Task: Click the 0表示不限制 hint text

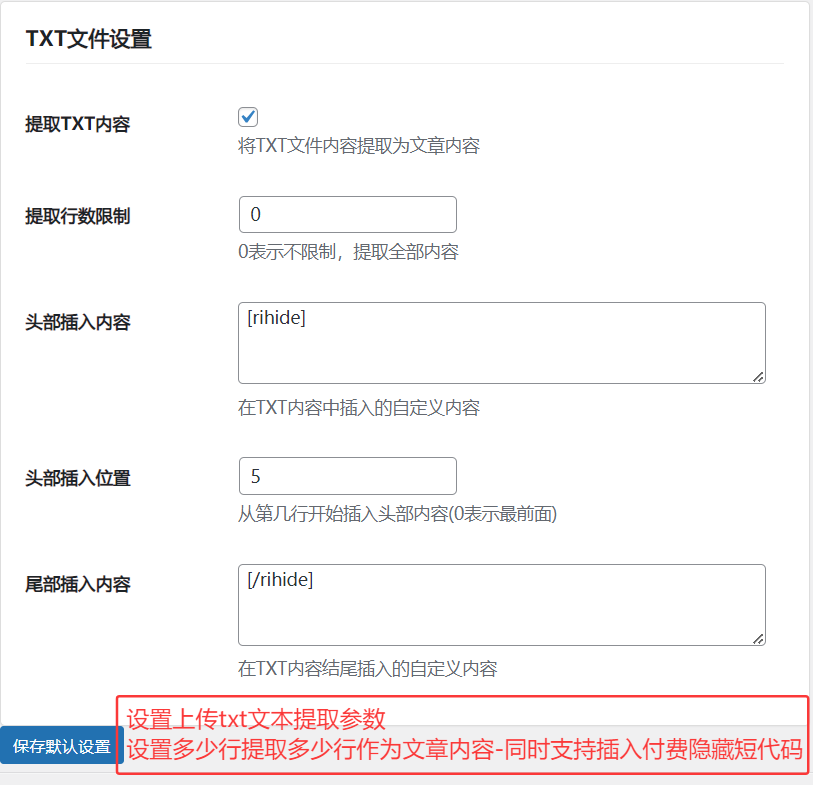Action: pos(347,252)
